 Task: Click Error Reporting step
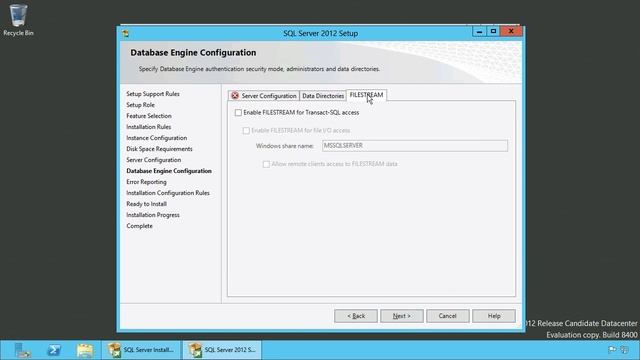(x=146, y=182)
